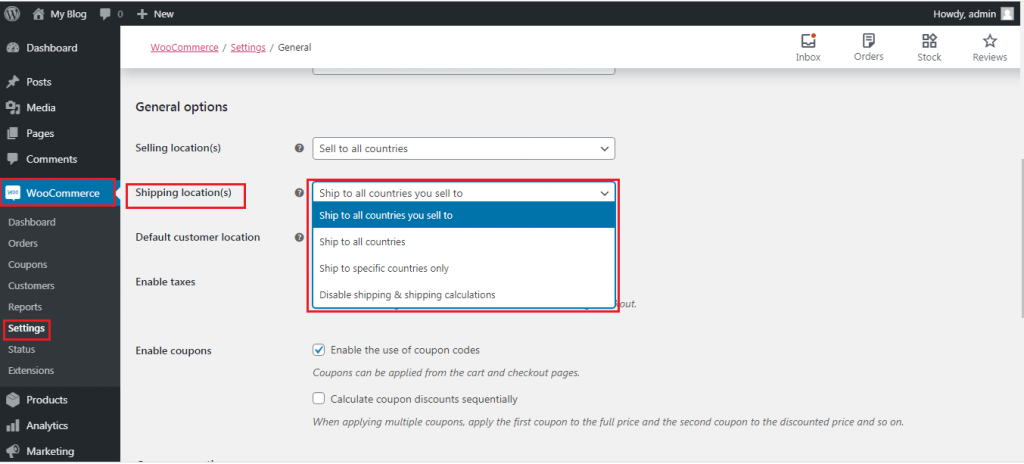1024x464 pixels.
Task: Click the 'General options' heading
Action: click(x=182, y=107)
